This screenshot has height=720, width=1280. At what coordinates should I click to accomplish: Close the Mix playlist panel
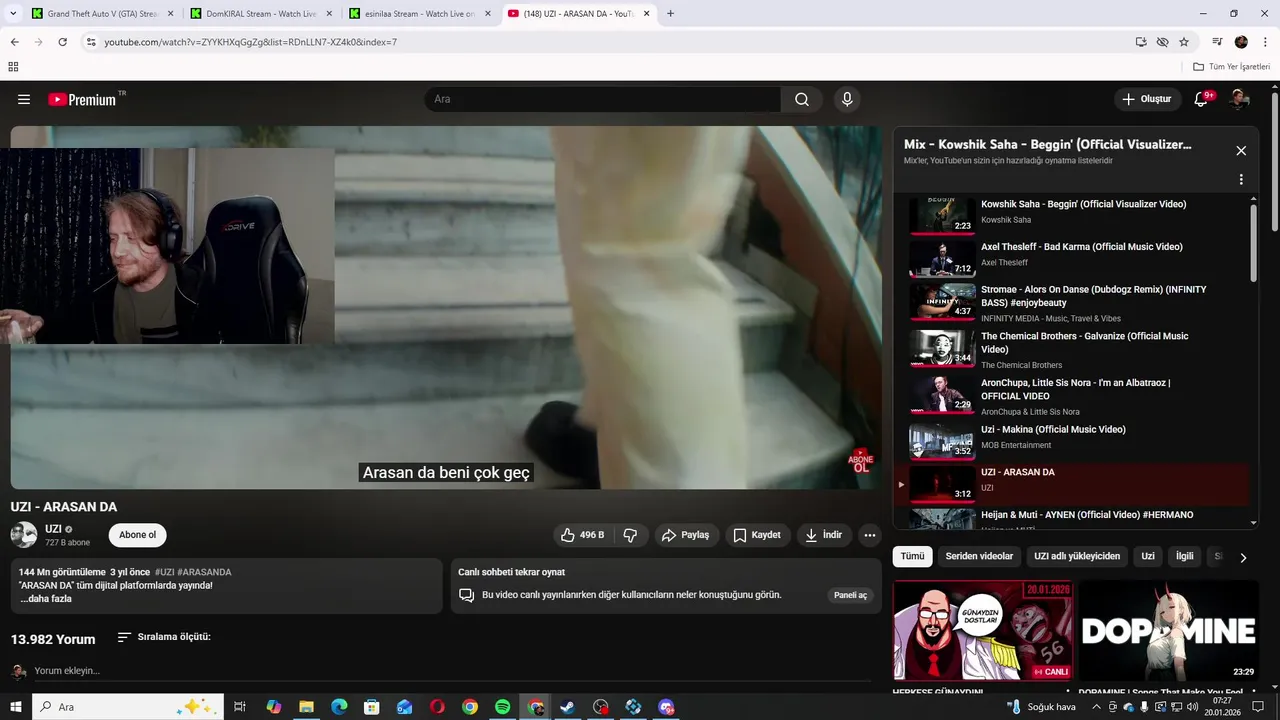pos(1241,151)
